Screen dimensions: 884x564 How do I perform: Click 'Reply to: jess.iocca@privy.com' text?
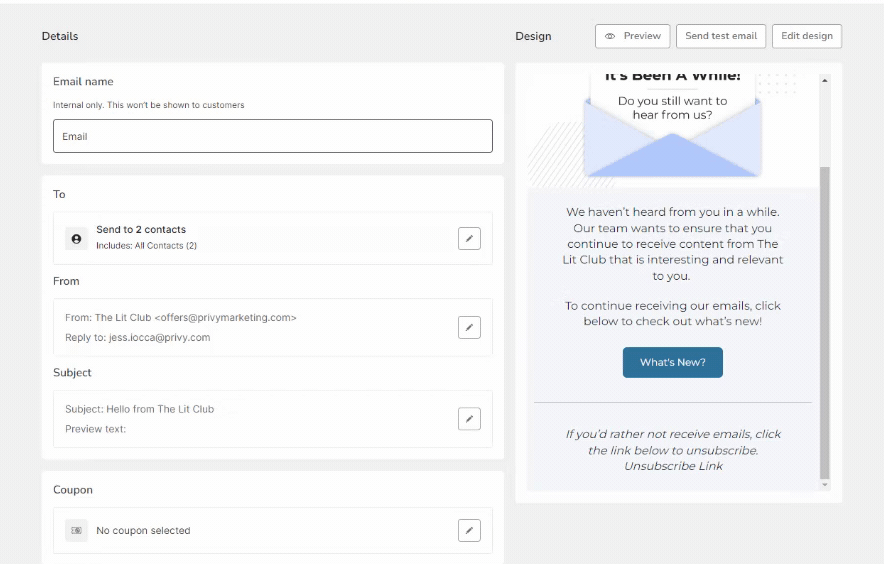click(x=138, y=337)
